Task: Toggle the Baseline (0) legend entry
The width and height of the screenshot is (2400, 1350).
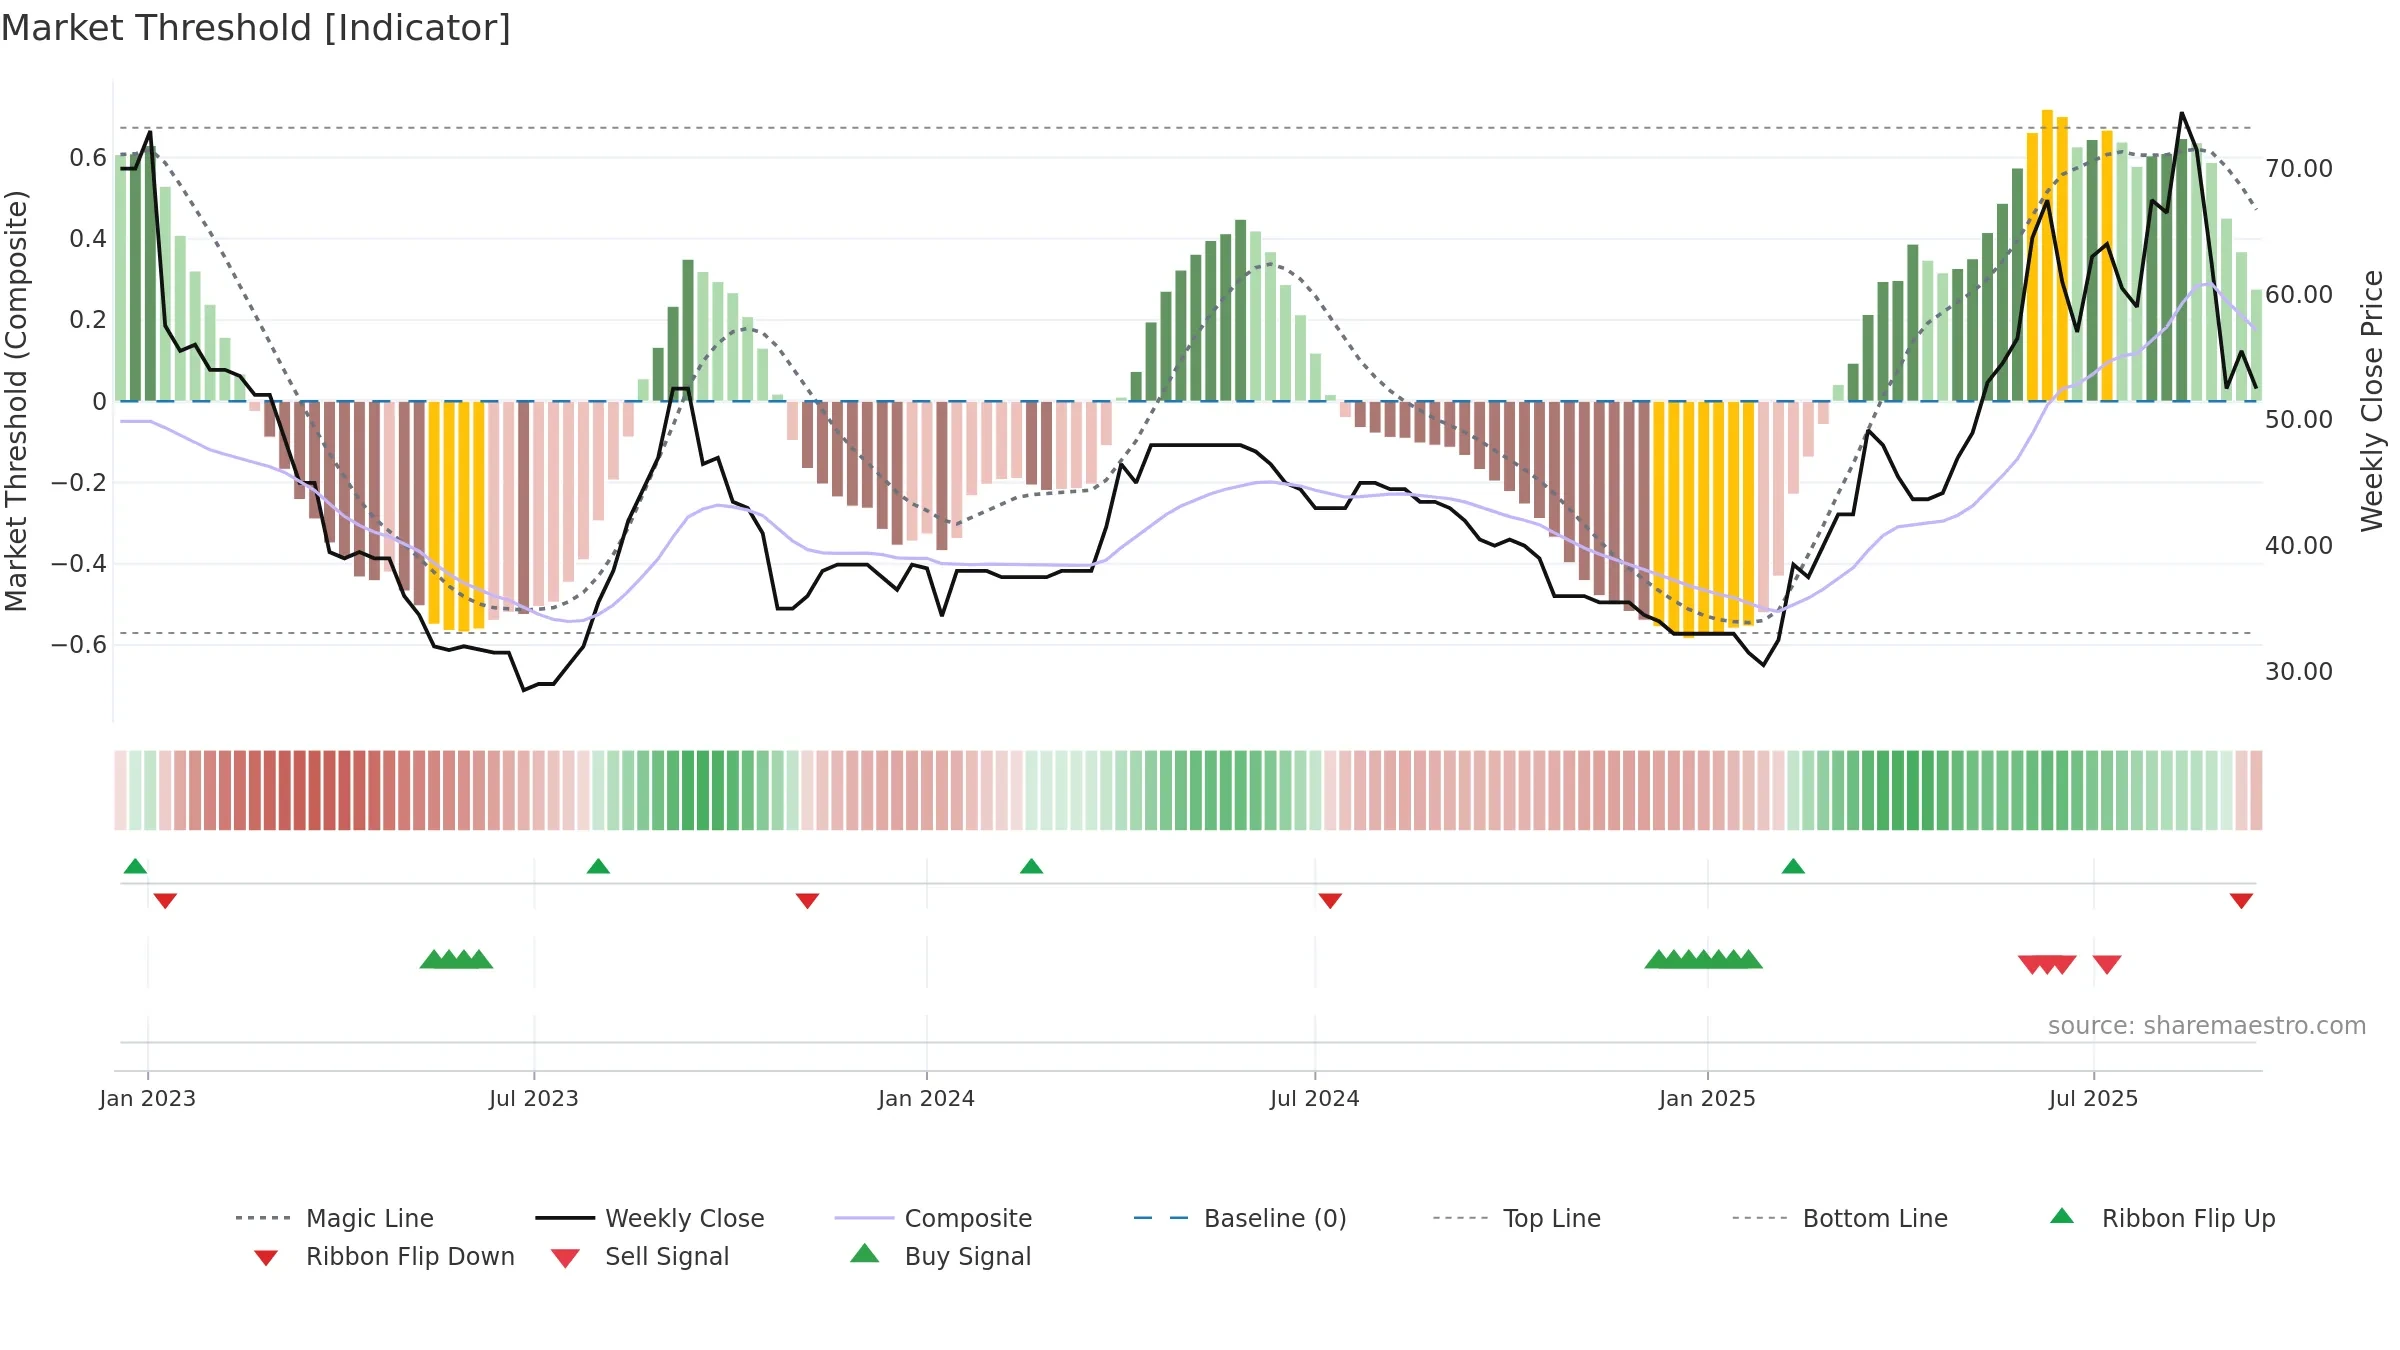Action: 1240,1218
